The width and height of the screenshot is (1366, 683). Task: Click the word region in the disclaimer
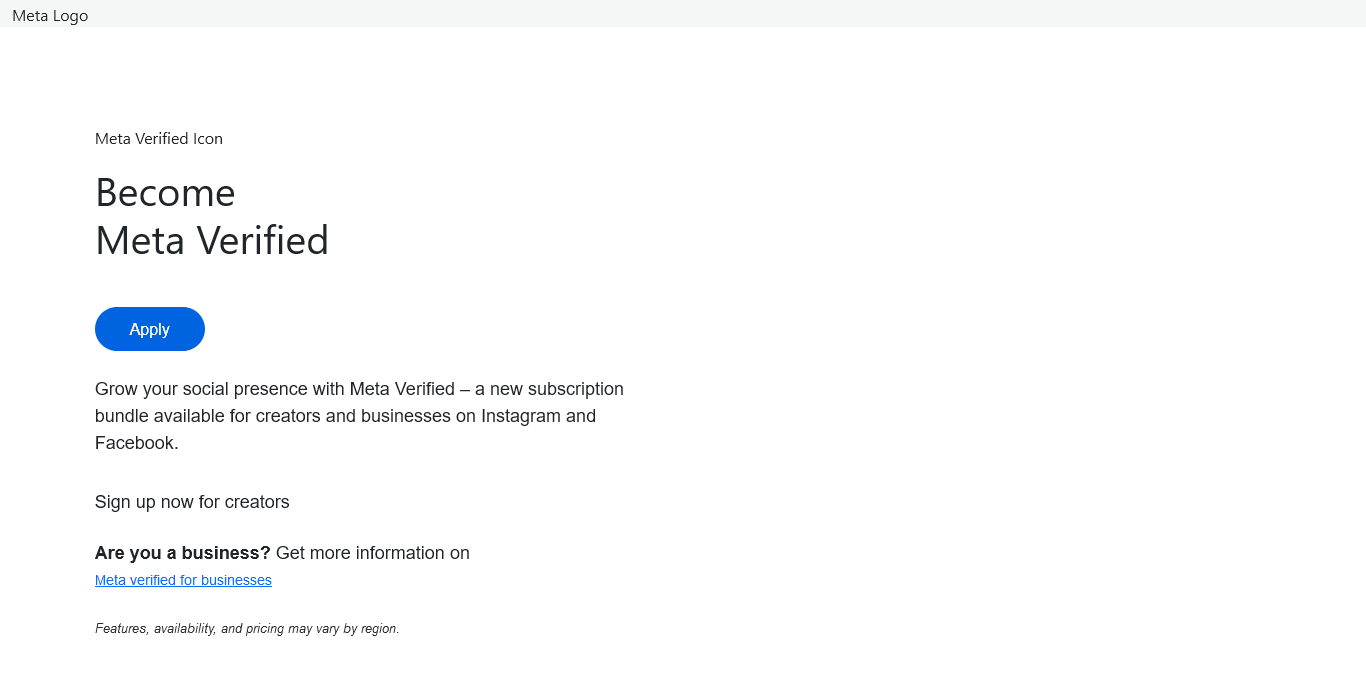tap(380, 629)
